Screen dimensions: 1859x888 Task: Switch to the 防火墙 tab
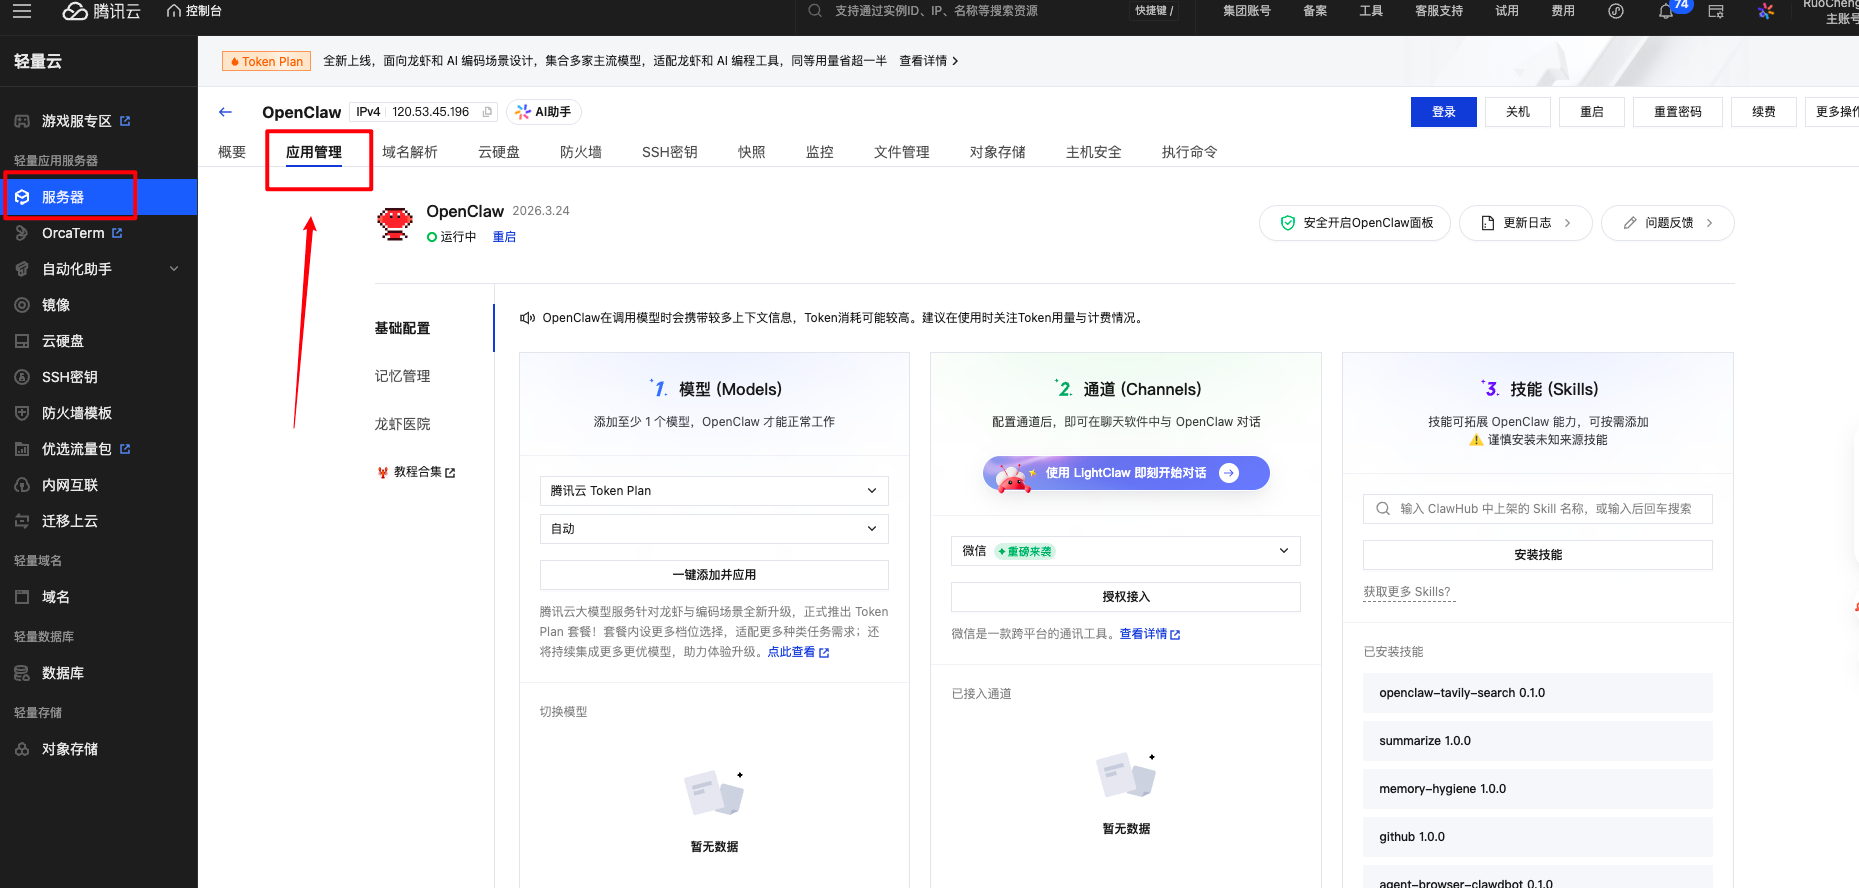point(581,152)
